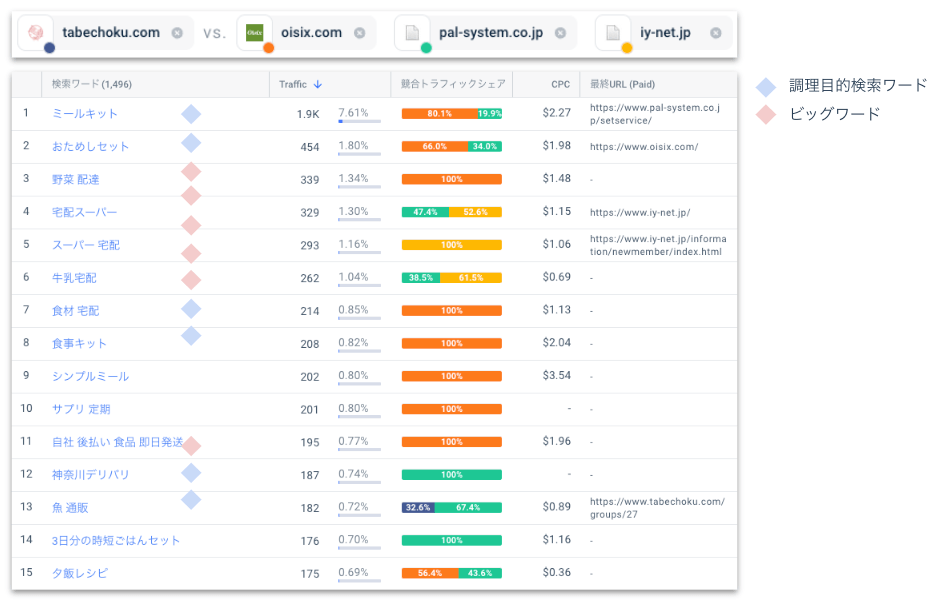Open the 神奈川デリバリ keyword link
The width and height of the screenshot is (938, 601).
91,475
